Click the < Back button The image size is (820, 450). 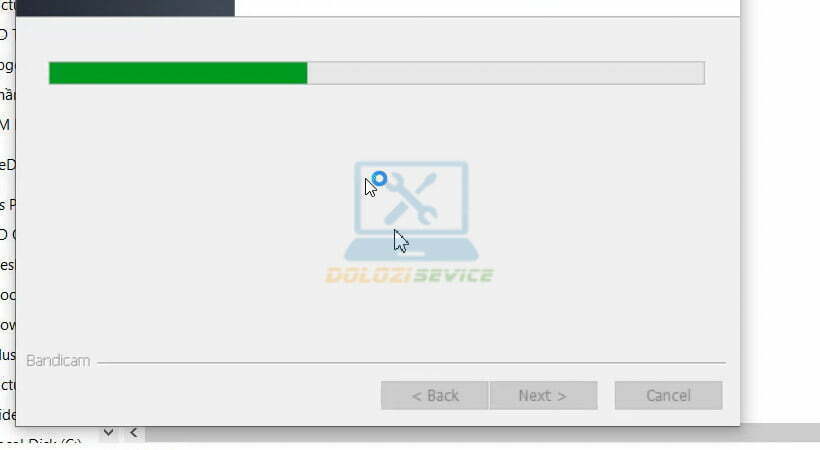click(x=435, y=395)
